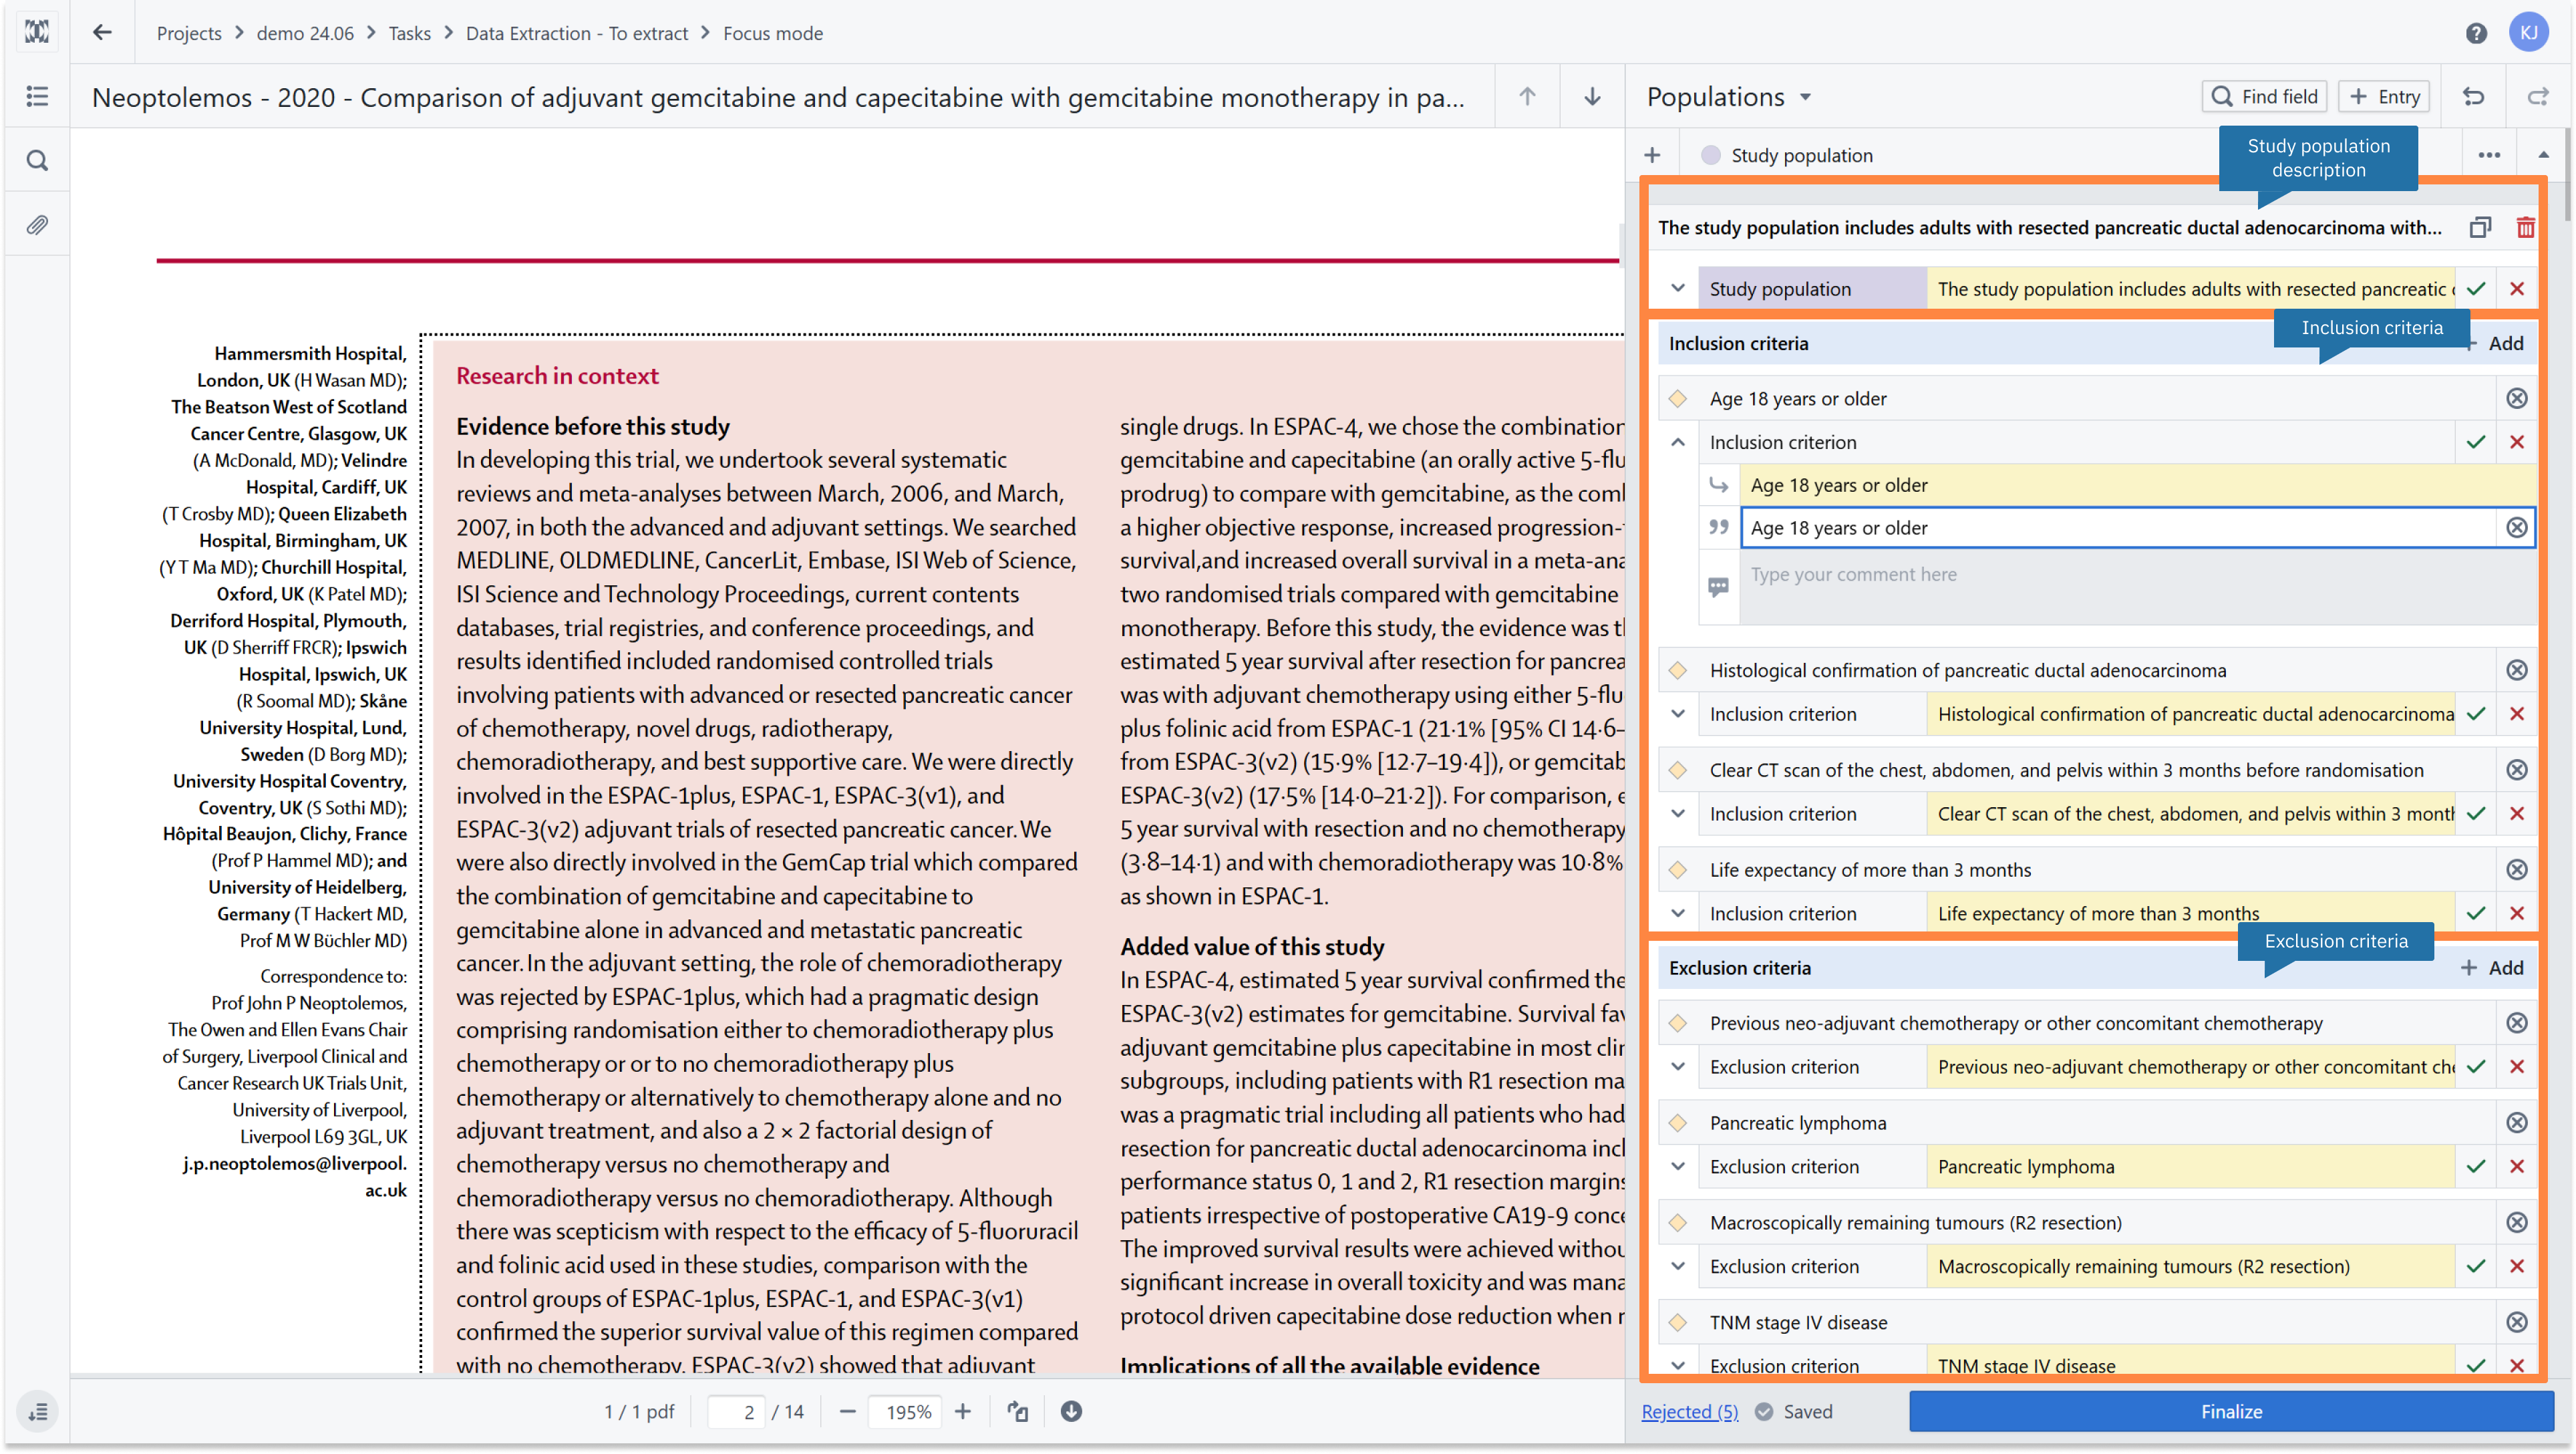The height and width of the screenshot is (1454, 2576).
Task: Collapse the Study population section with up triangle
Action: 2543,155
